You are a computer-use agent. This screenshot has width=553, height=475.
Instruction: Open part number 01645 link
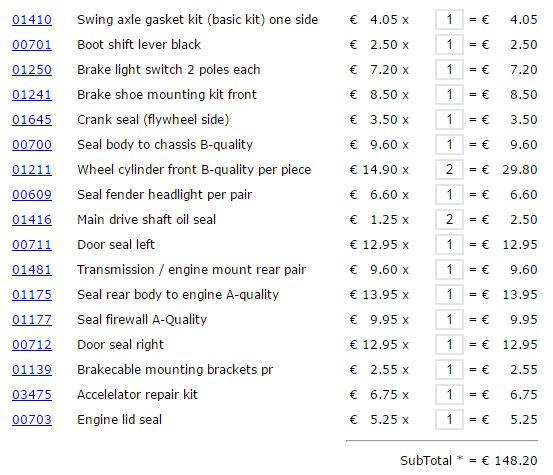32,120
